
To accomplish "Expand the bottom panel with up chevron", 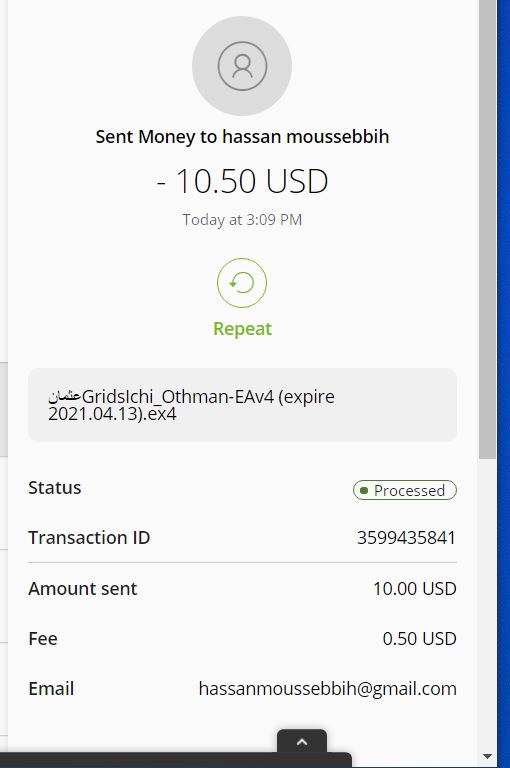I will coord(302,742).
